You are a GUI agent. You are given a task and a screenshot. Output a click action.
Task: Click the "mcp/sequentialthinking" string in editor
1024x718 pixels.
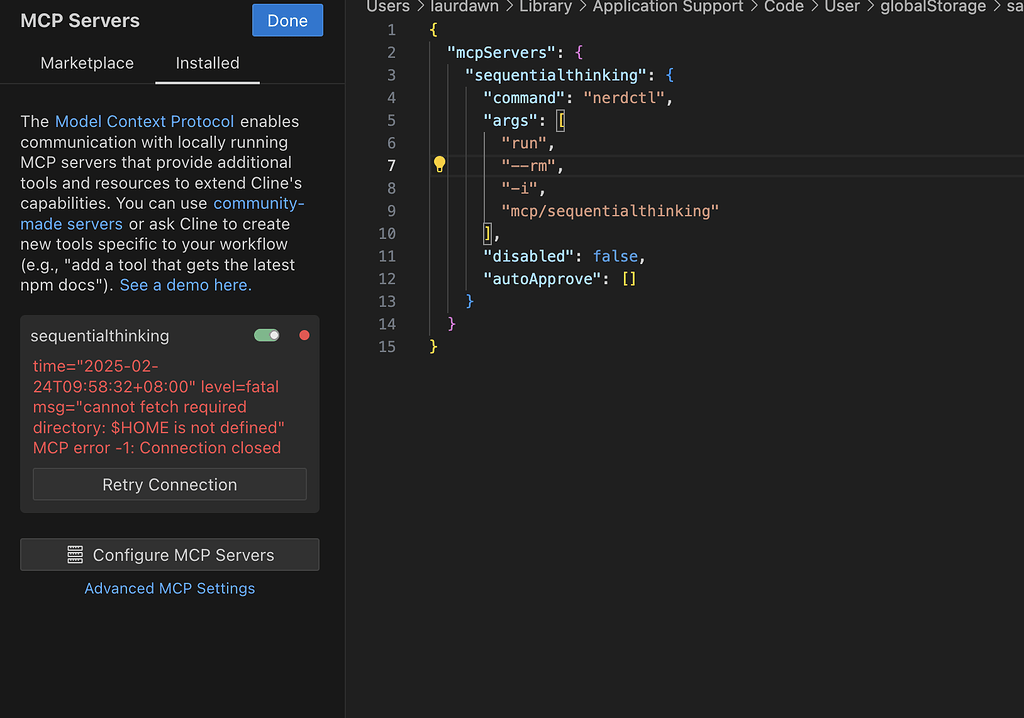[610, 211]
